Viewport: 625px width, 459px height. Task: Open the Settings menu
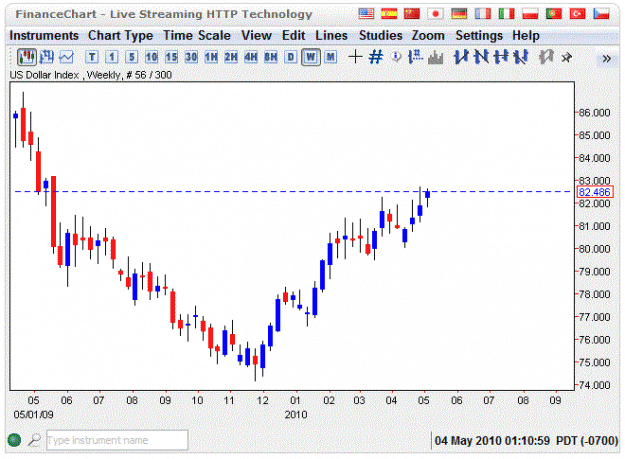click(479, 35)
